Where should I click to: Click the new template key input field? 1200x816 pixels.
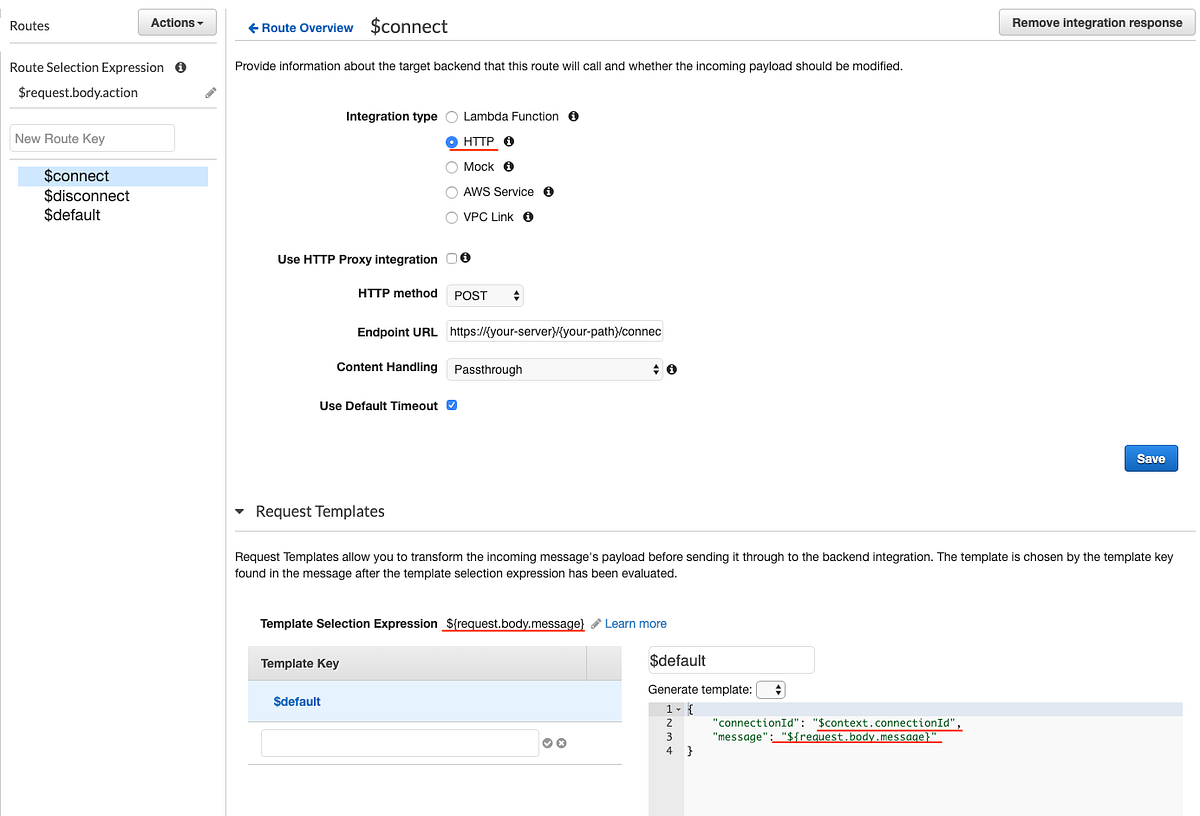(400, 743)
